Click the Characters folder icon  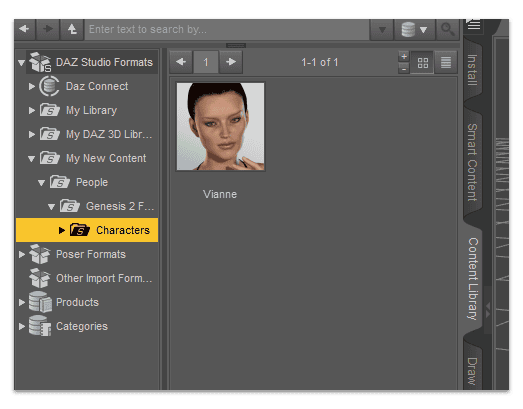pos(80,230)
